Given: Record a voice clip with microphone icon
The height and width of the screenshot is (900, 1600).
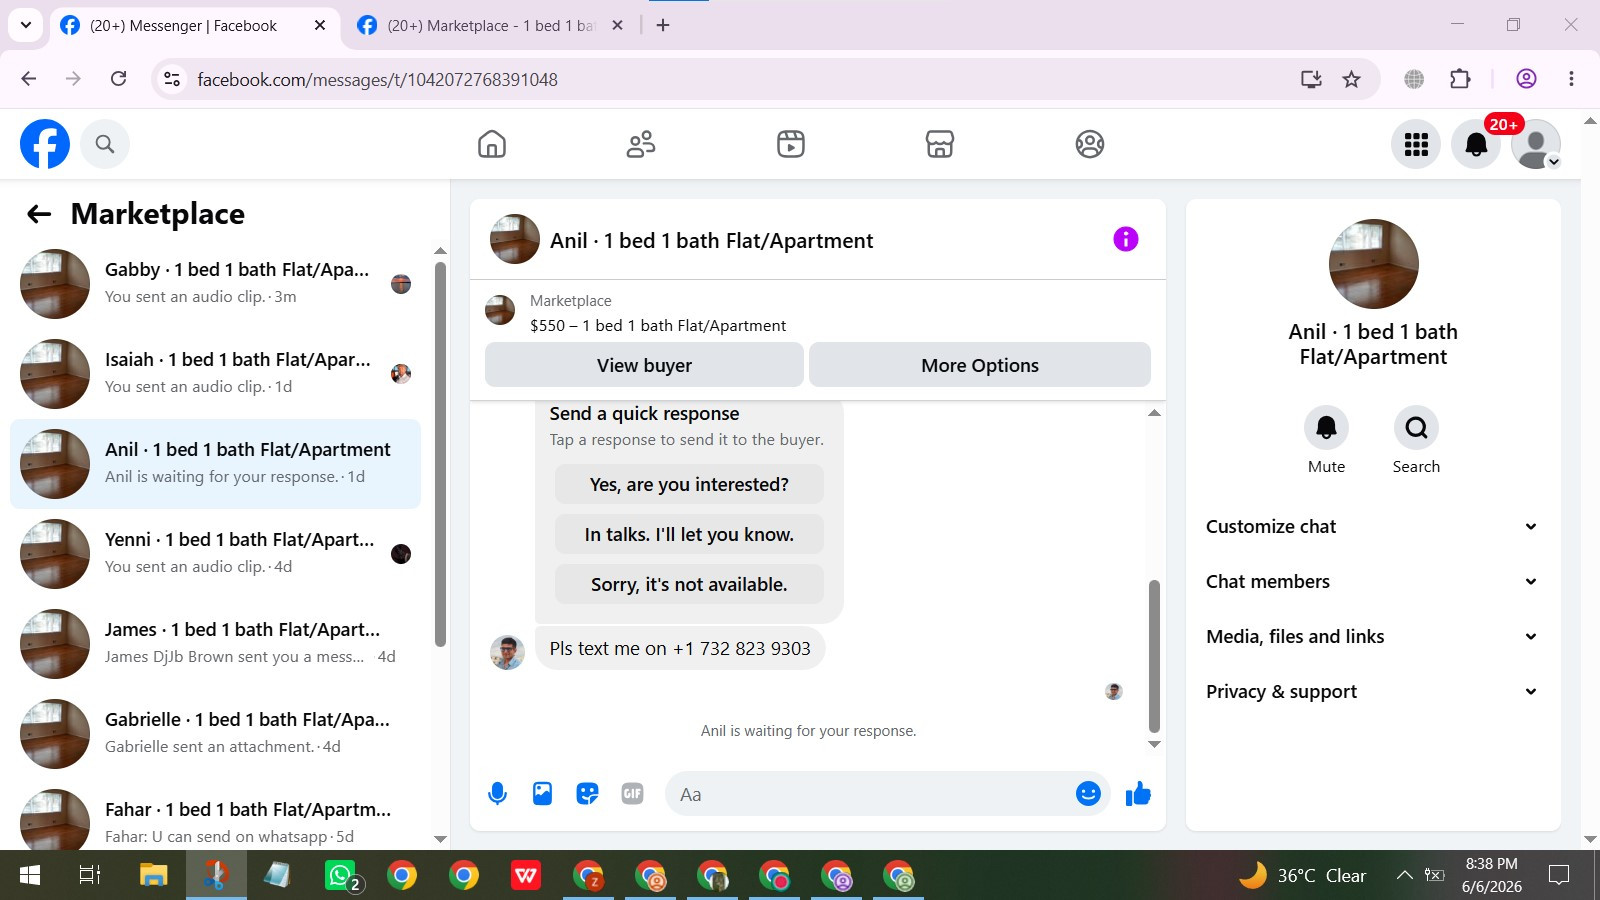Looking at the screenshot, I should pyautogui.click(x=497, y=794).
